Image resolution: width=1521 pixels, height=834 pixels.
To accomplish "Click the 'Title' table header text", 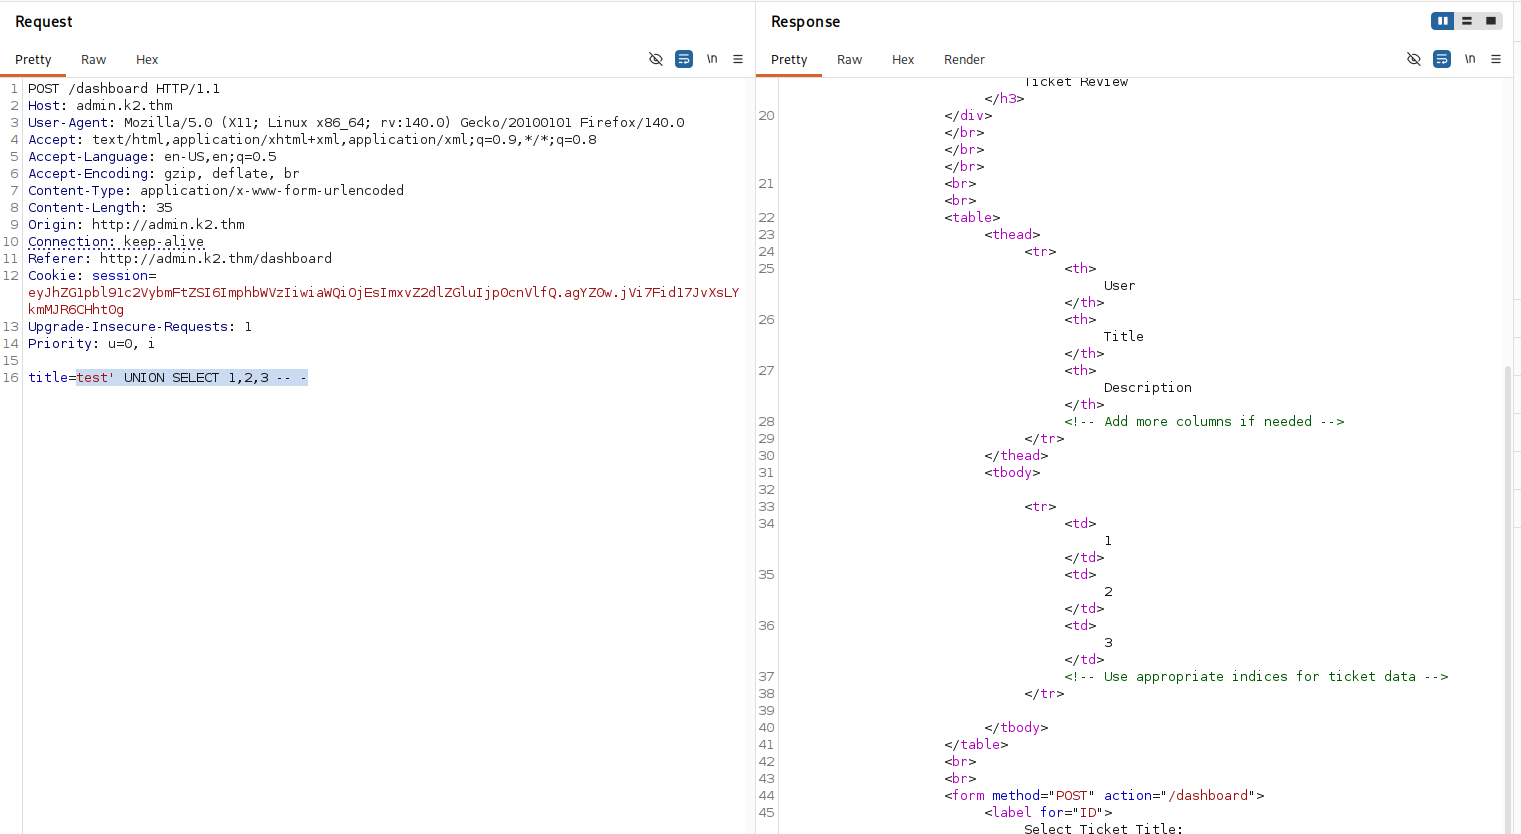I will point(1124,336).
